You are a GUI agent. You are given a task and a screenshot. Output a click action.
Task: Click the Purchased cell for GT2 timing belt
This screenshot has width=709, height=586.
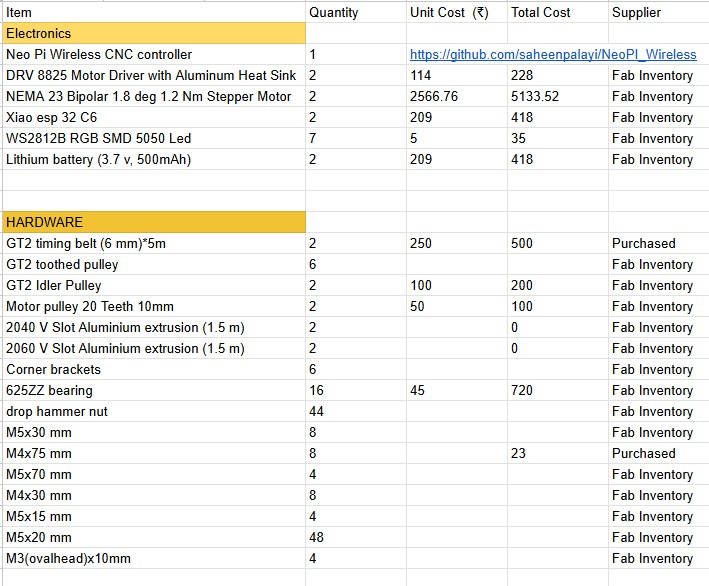pos(659,243)
